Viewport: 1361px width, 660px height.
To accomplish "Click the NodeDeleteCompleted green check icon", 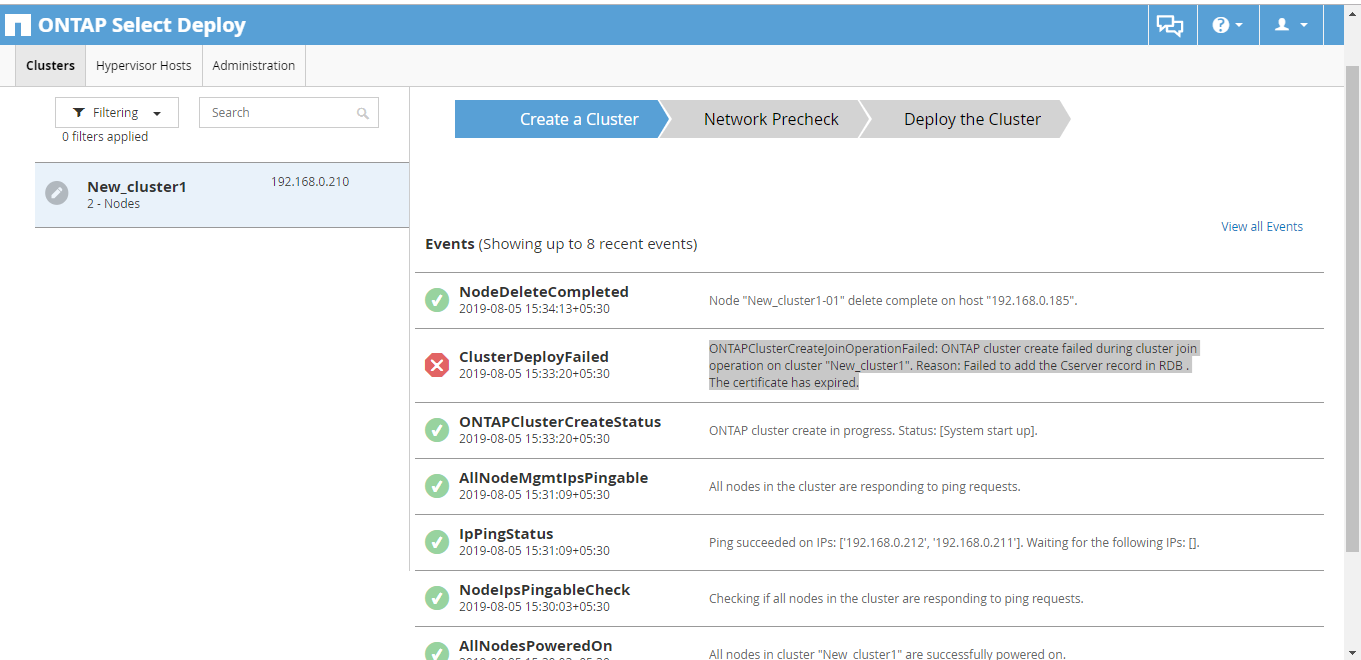I will point(437,300).
